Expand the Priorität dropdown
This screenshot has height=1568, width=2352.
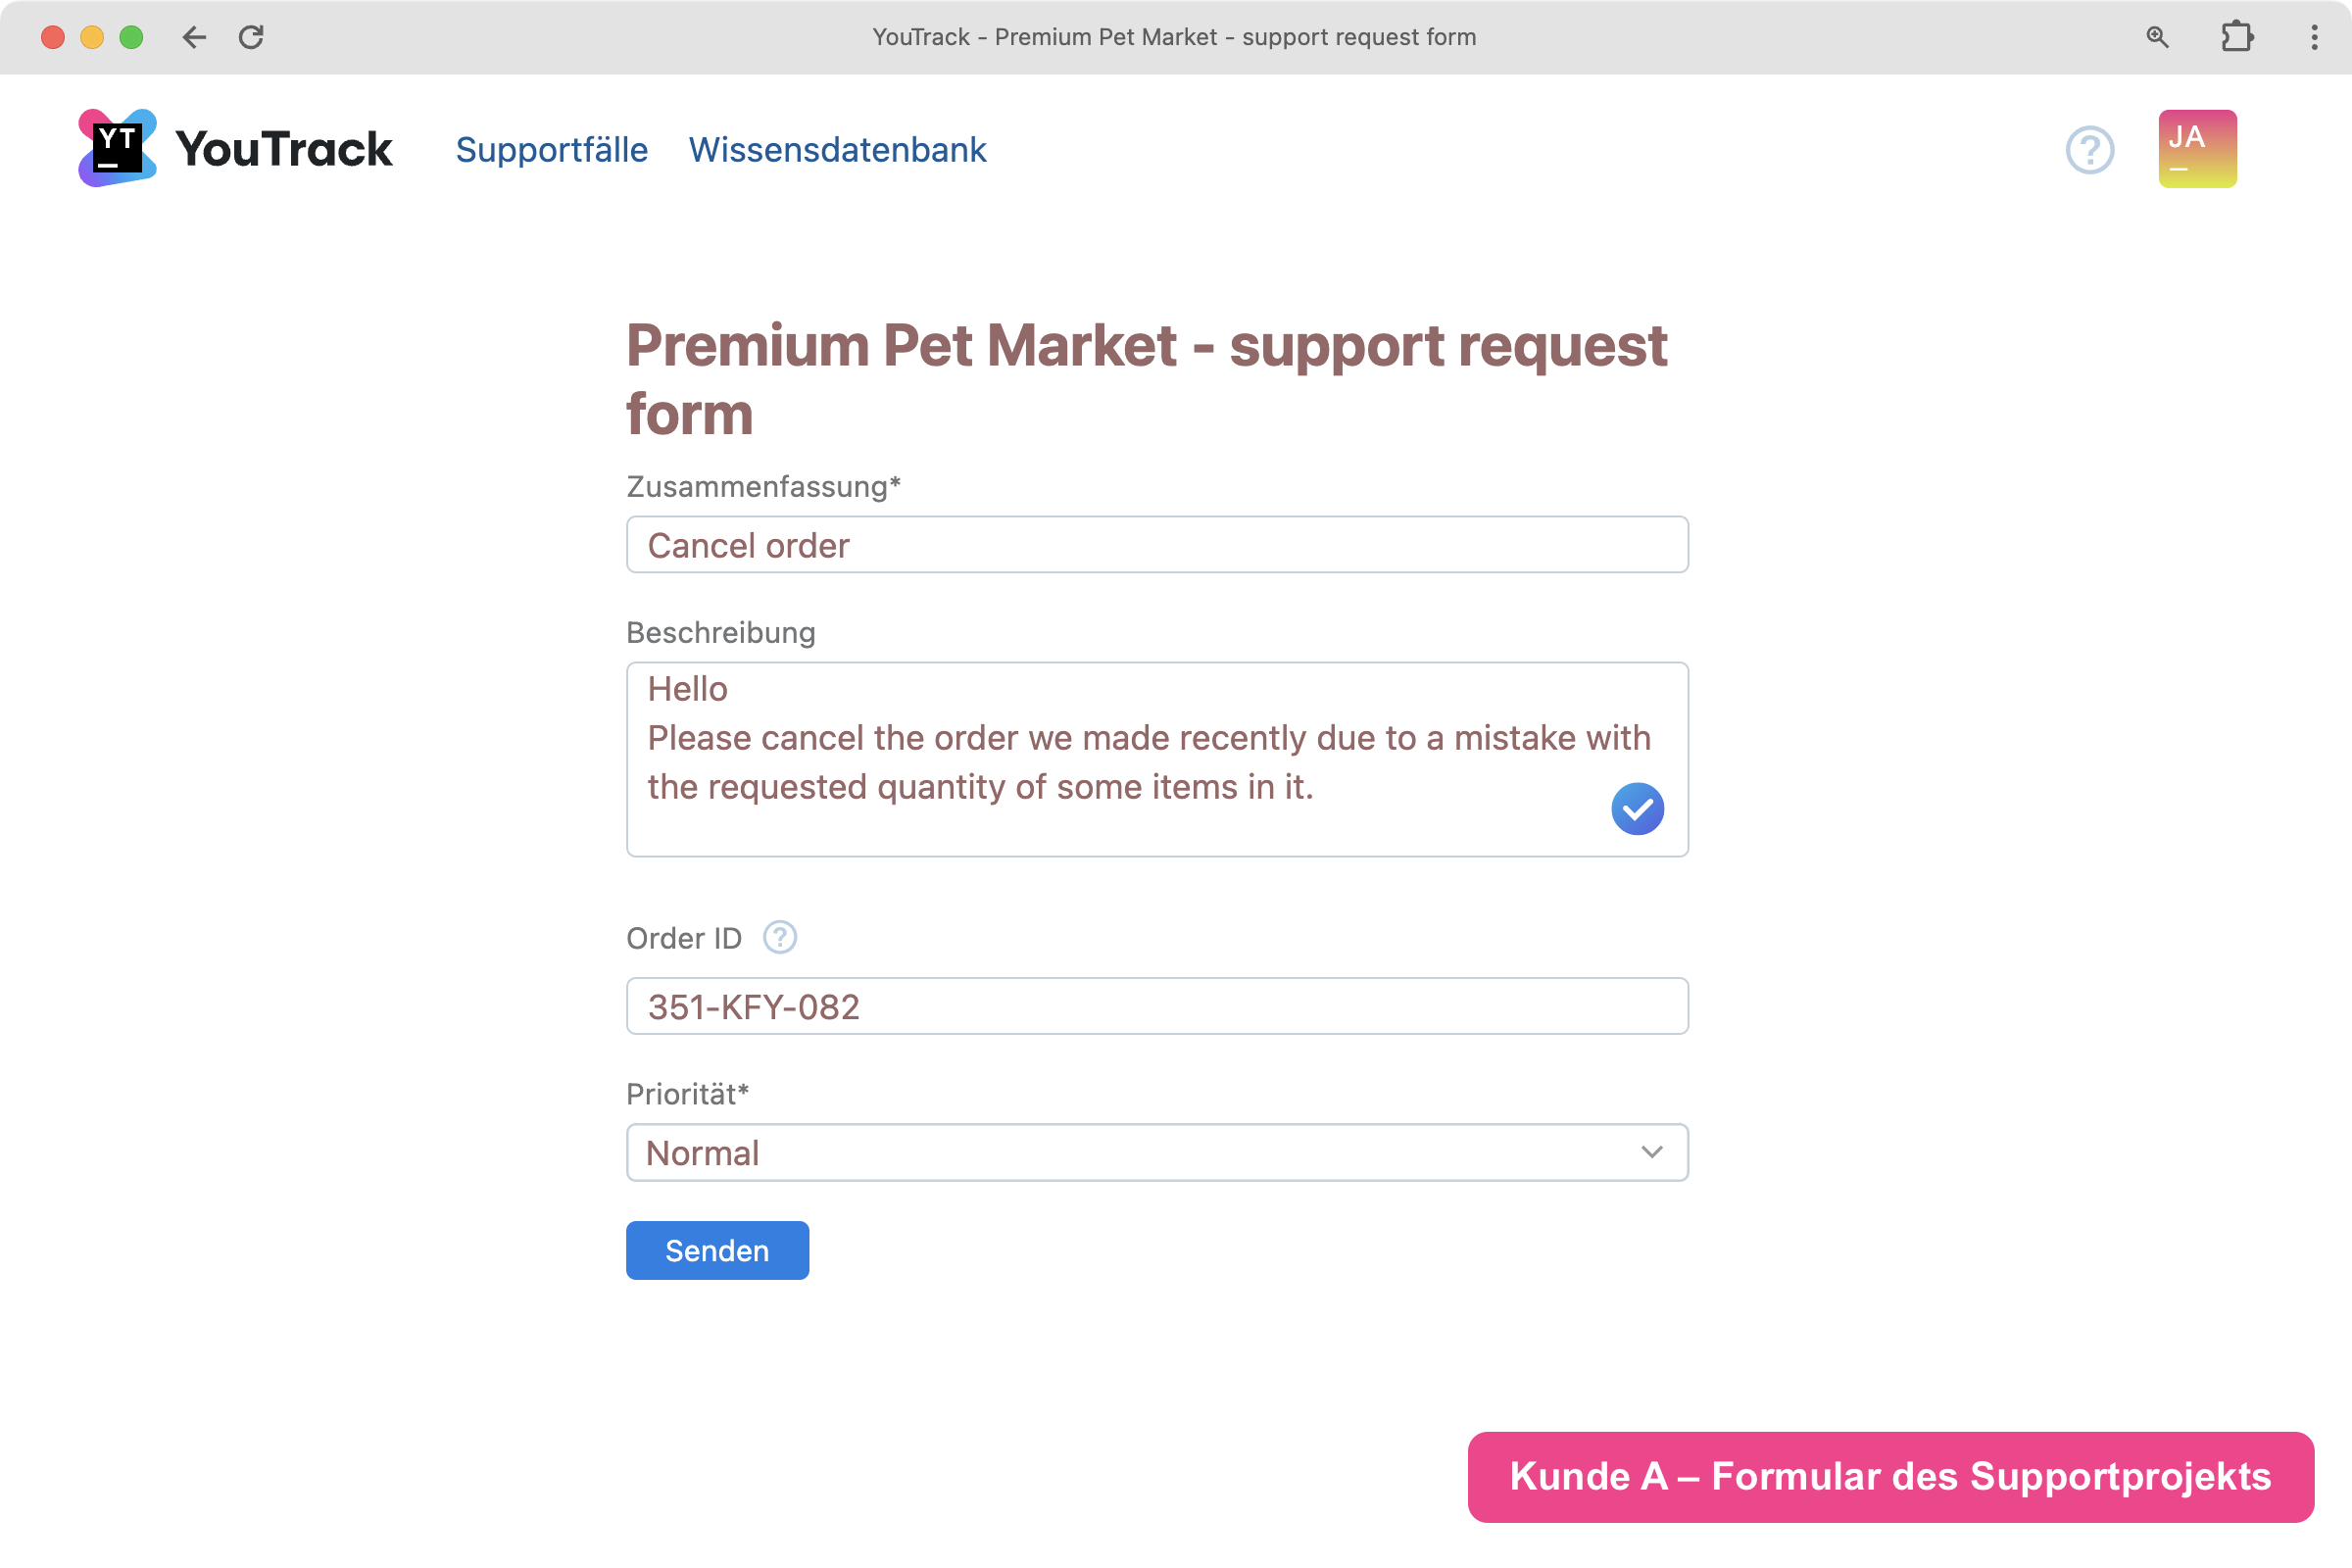click(1156, 1152)
